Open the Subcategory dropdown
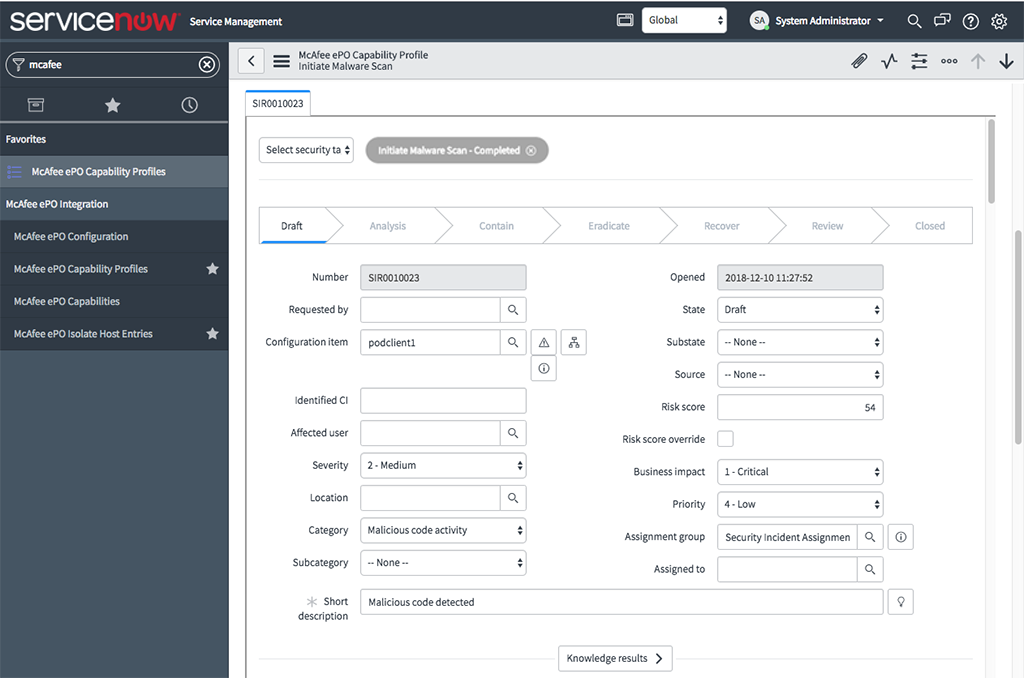 click(x=443, y=563)
